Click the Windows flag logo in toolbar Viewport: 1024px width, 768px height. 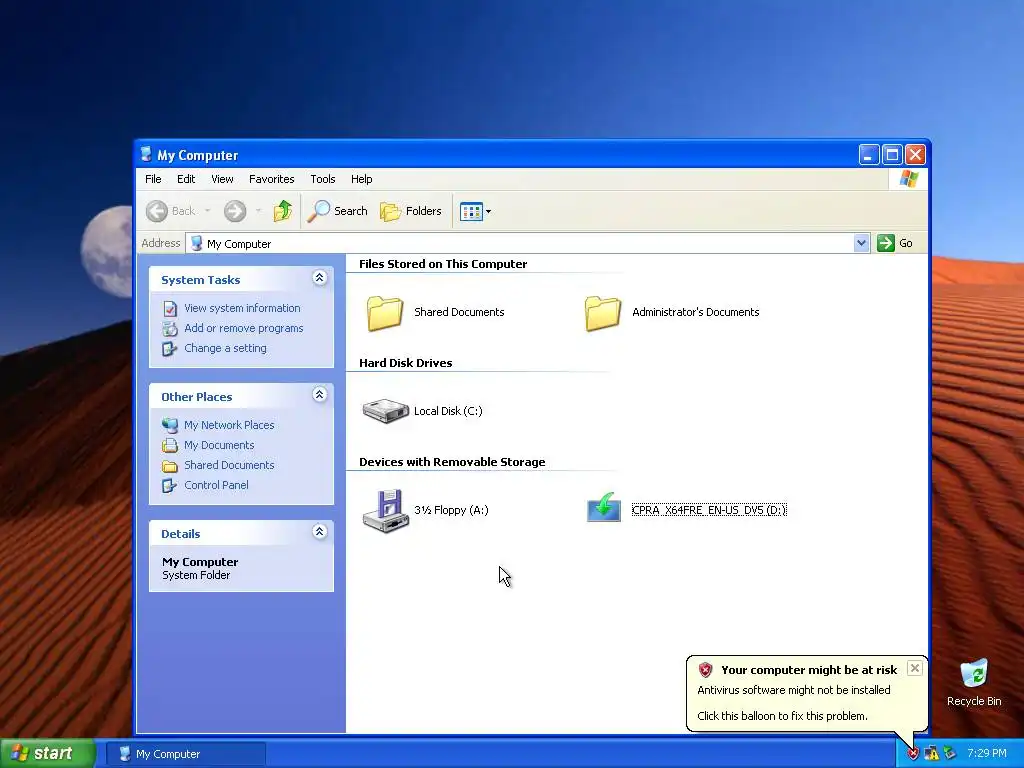pyautogui.click(x=908, y=179)
